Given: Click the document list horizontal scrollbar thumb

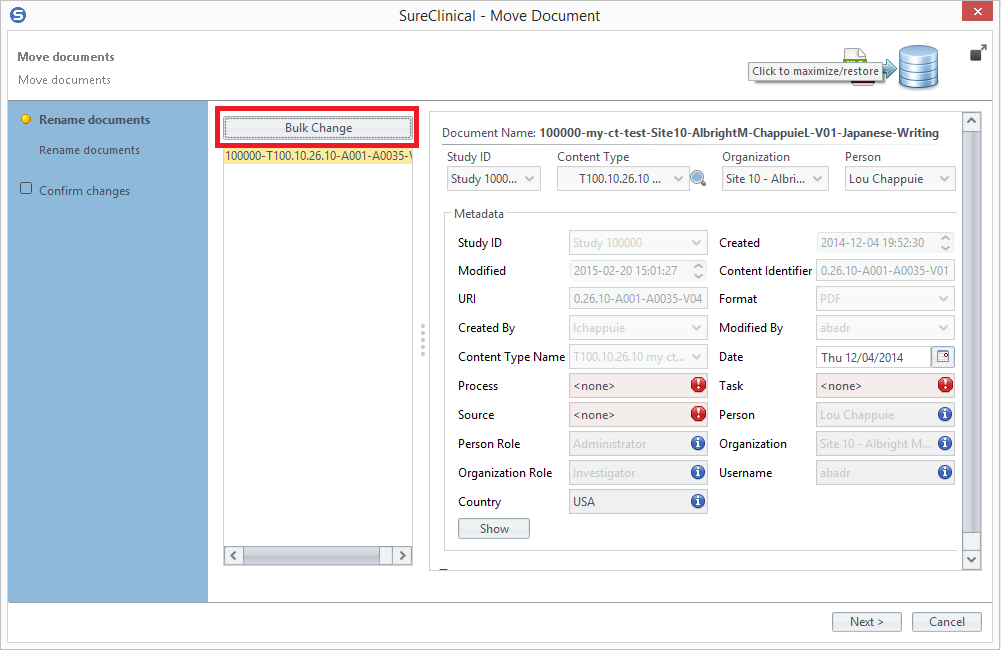Looking at the screenshot, I should click(312, 556).
